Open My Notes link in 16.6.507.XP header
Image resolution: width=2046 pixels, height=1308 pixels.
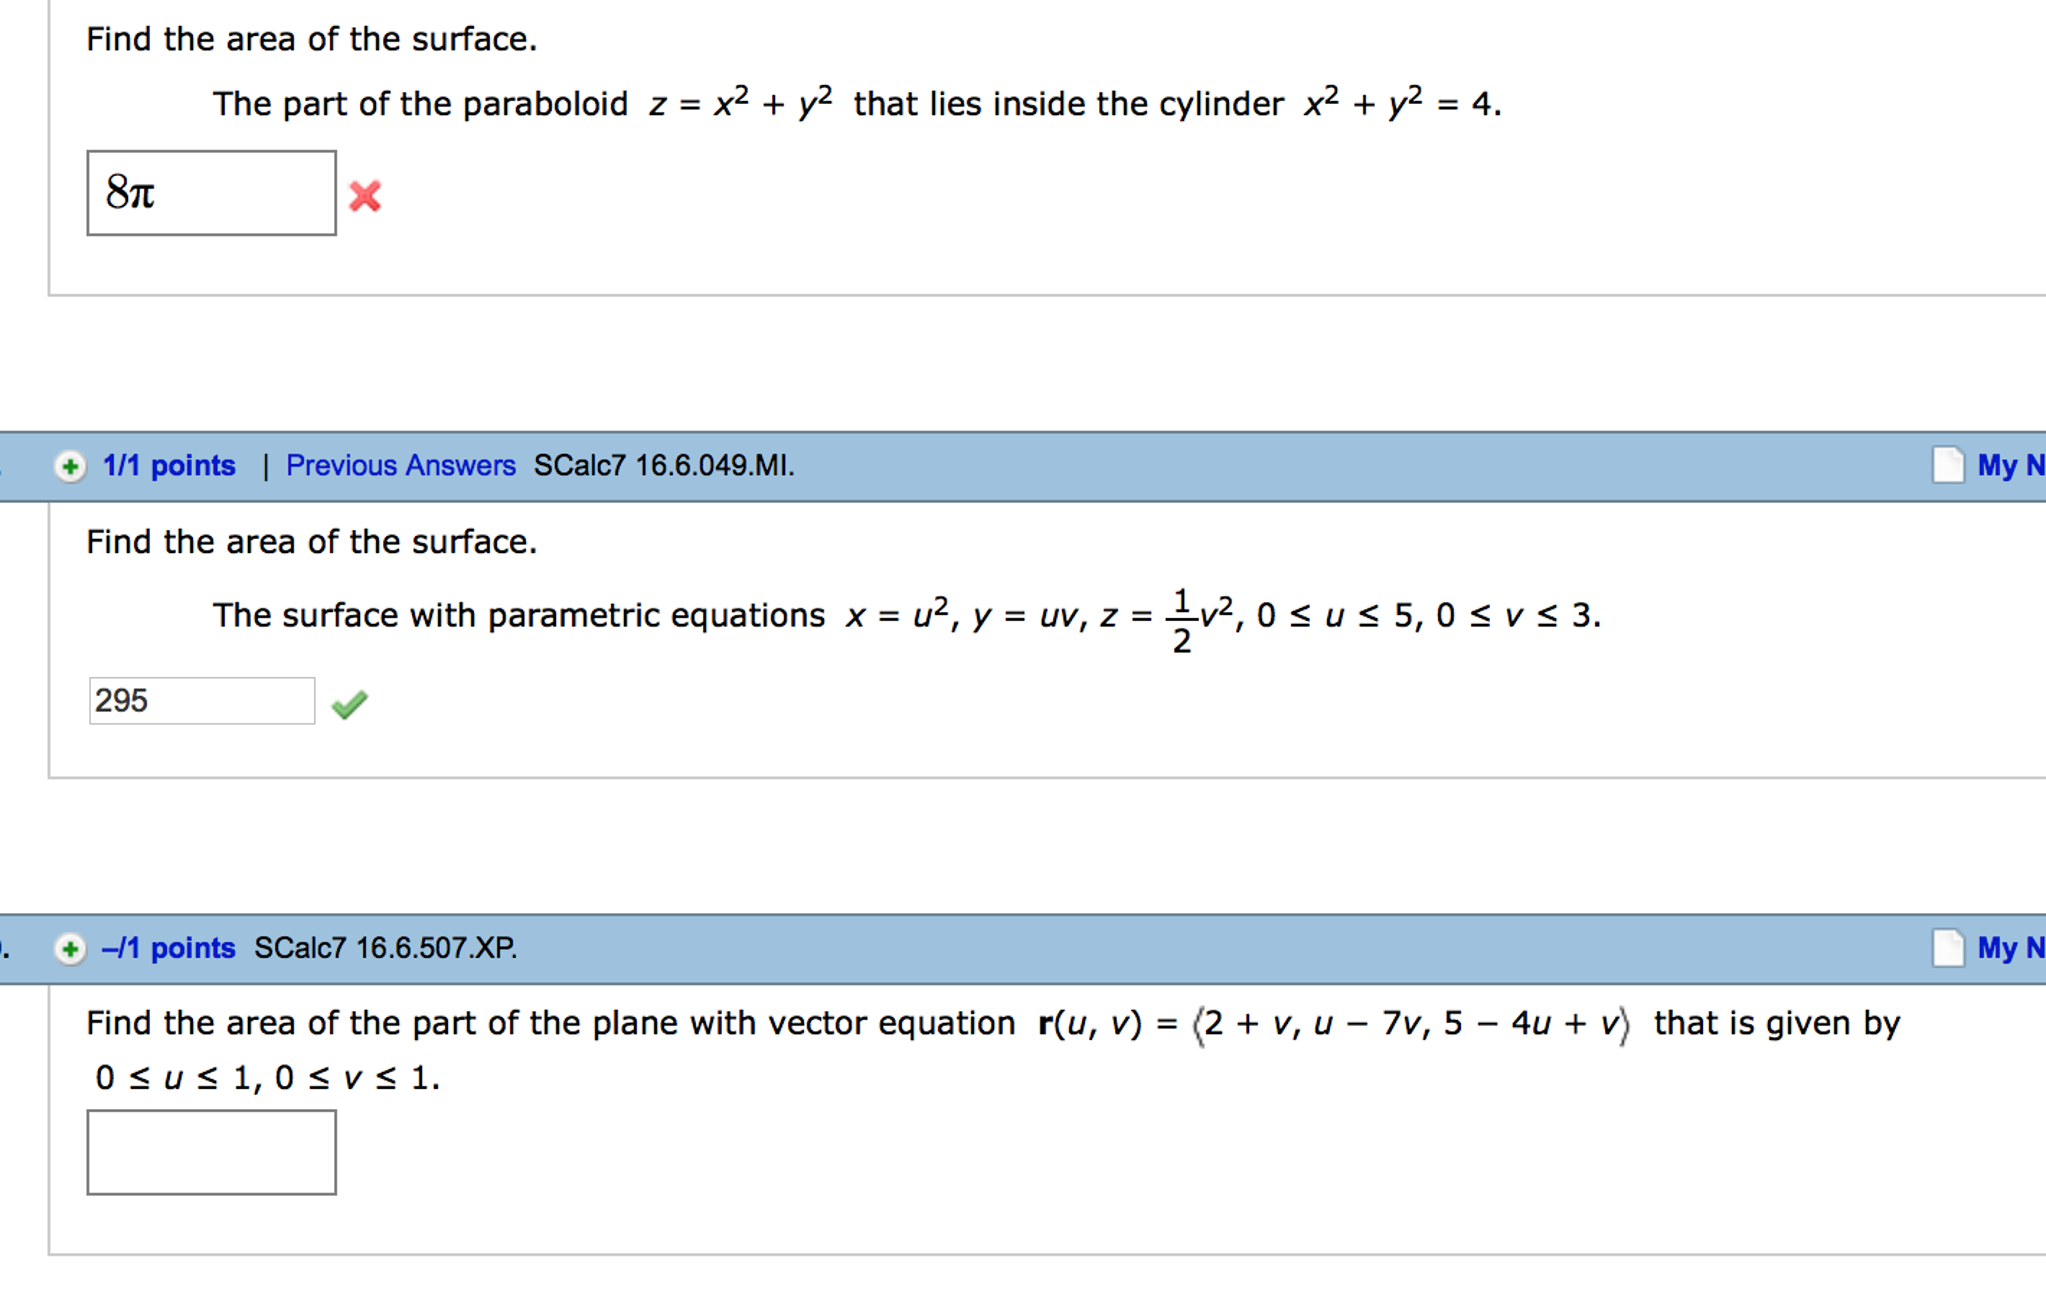[x=2010, y=948]
